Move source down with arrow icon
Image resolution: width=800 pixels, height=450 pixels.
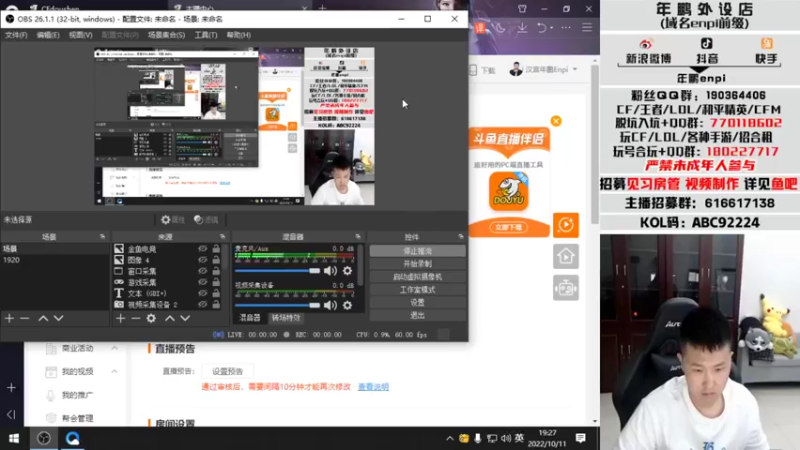[x=185, y=318]
